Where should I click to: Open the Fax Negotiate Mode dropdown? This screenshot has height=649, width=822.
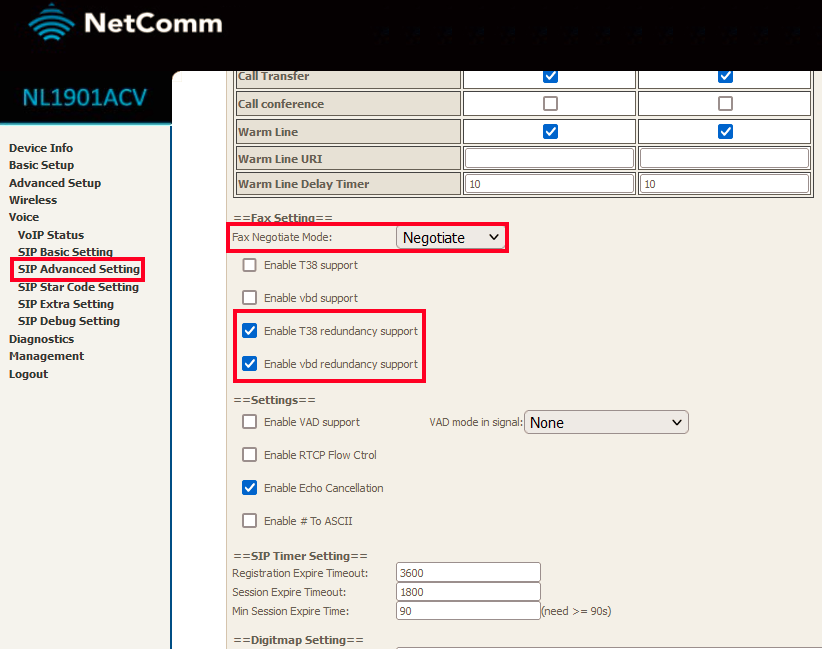pyautogui.click(x=450, y=237)
